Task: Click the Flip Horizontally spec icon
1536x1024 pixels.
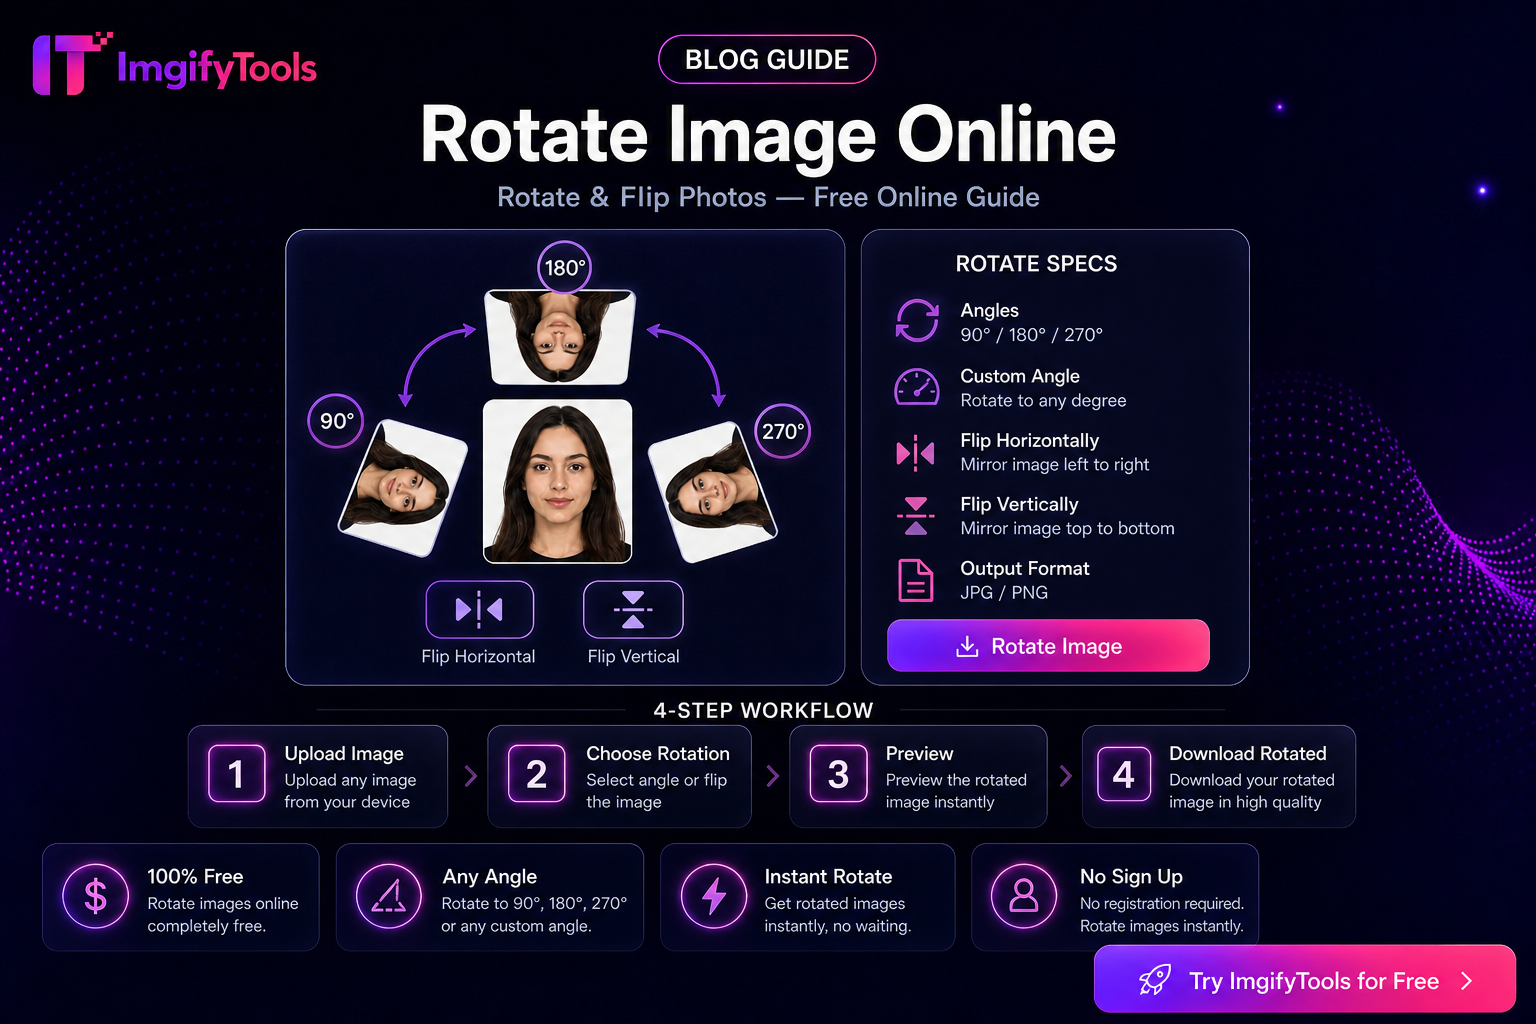Action: pos(916,453)
